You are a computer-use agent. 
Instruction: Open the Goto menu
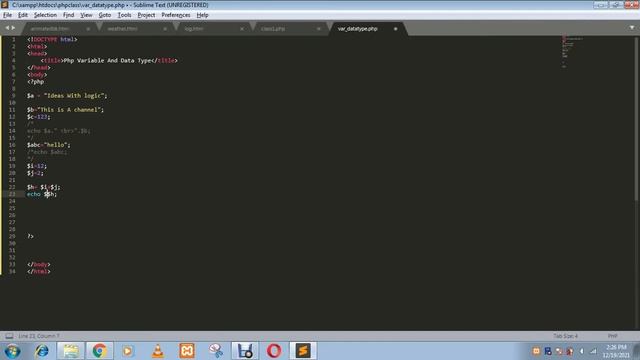(104, 15)
